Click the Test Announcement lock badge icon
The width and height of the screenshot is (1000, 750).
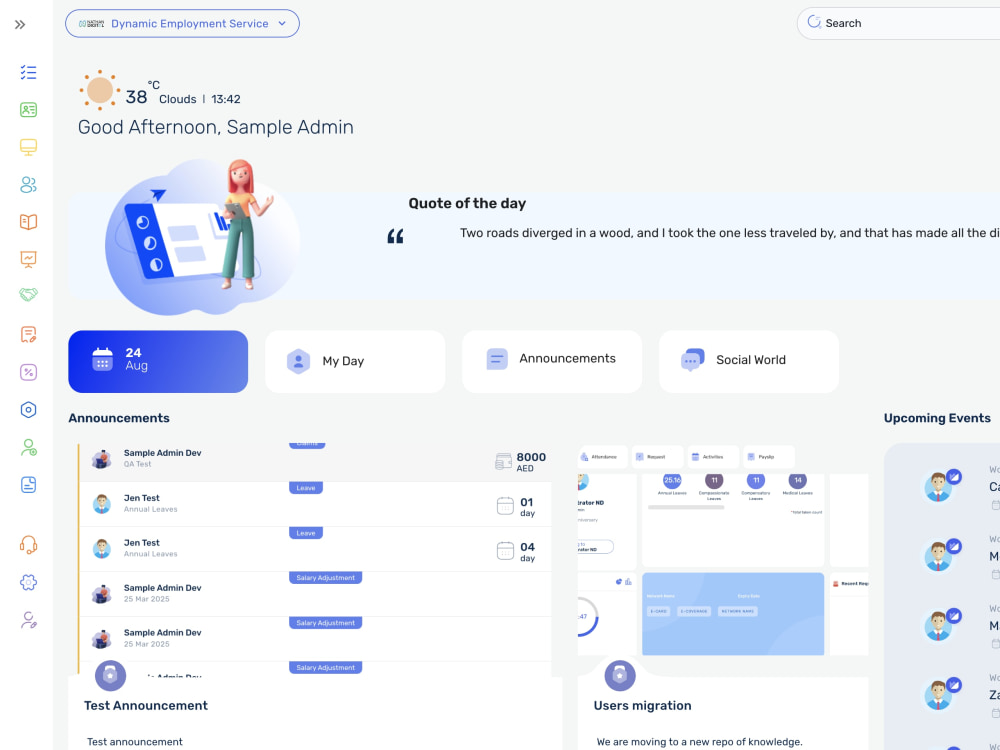[110, 675]
